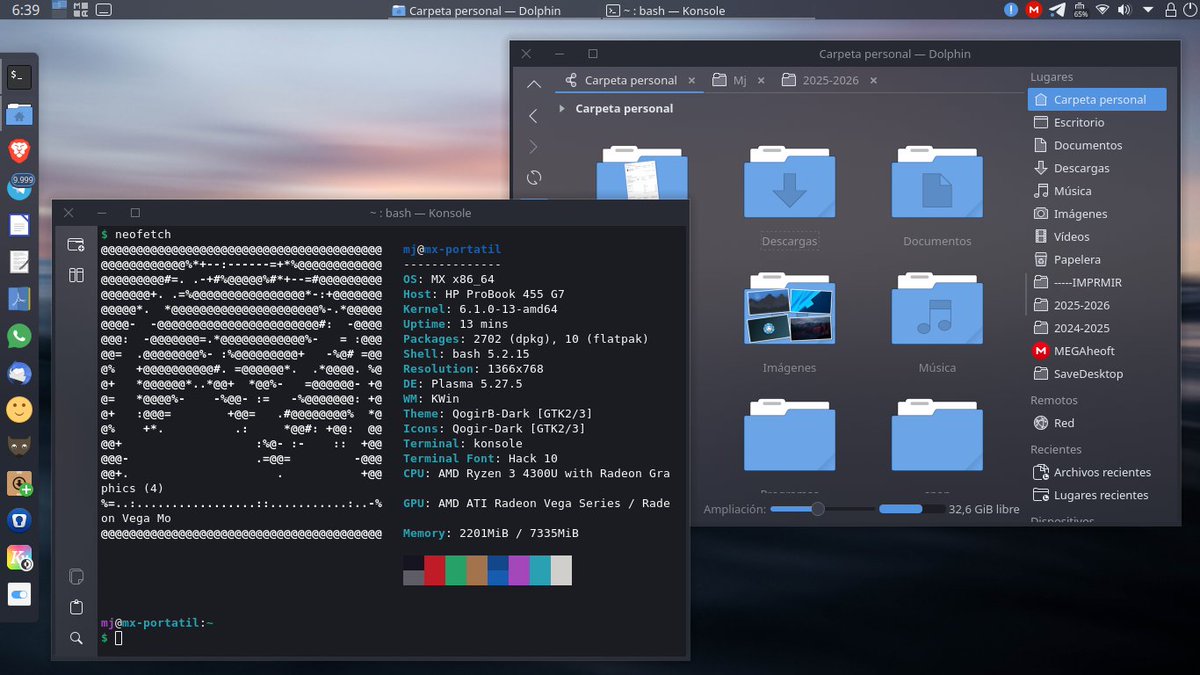Open Telegram with the 9.999 badge in dock
This screenshot has height=675, width=1200.
[19, 187]
